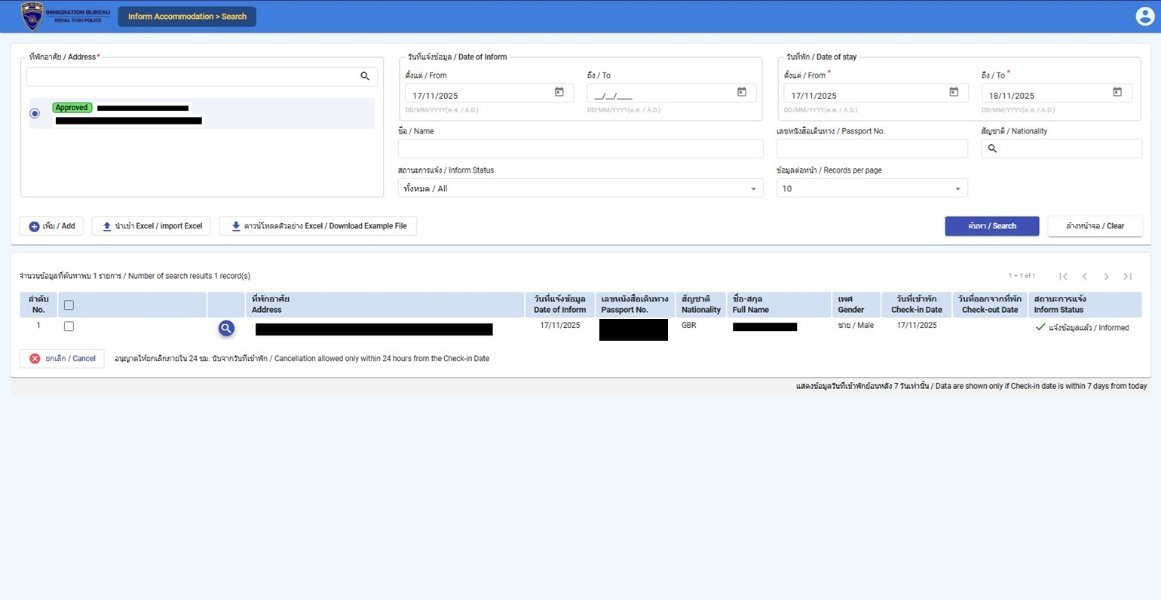
Task: Select the Approved address radio button
Action: [35, 114]
